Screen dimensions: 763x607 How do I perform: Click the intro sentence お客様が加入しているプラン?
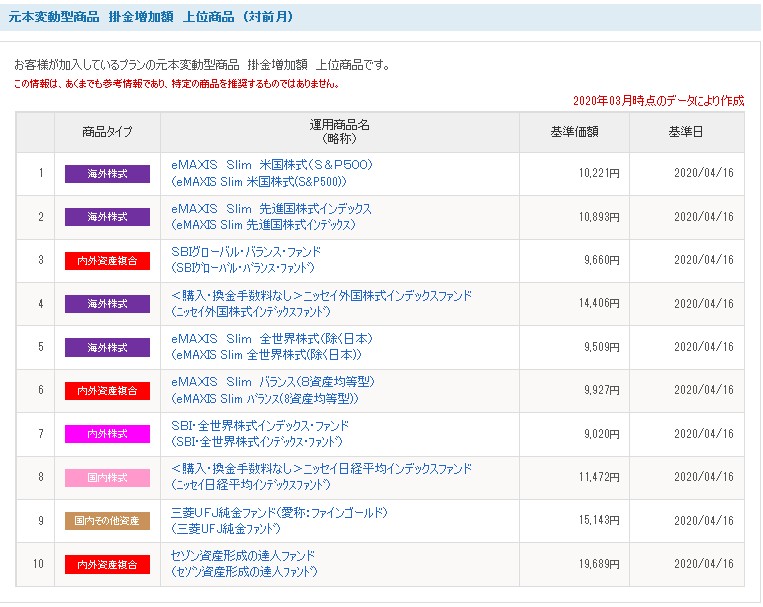point(202,65)
